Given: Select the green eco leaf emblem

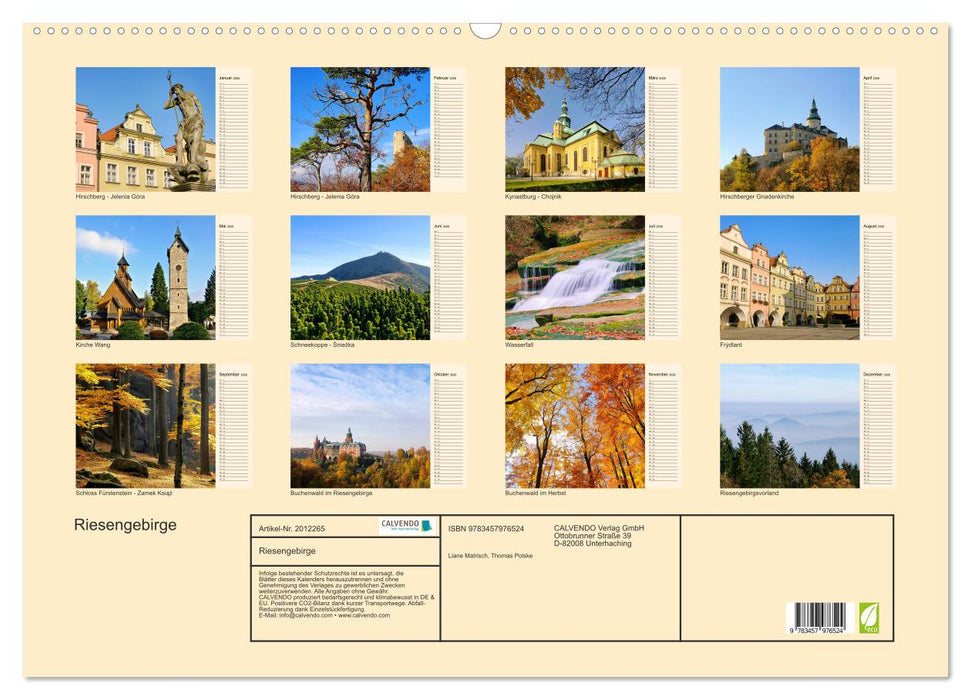Looking at the screenshot, I should (x=868, y=620).
